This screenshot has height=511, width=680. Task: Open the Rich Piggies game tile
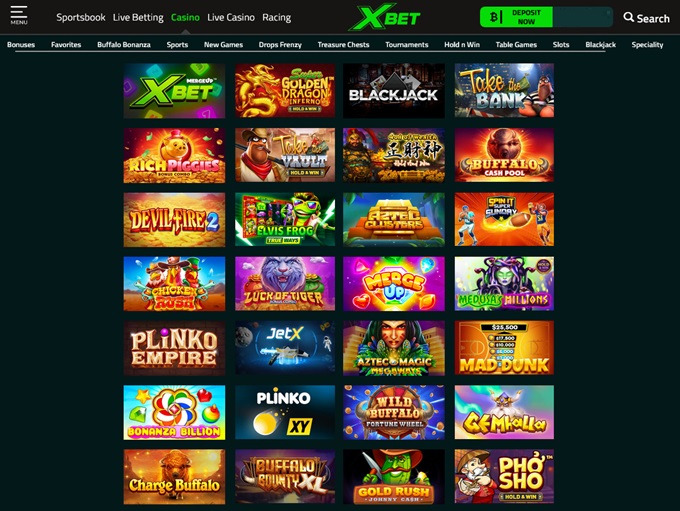coord(174,155)
